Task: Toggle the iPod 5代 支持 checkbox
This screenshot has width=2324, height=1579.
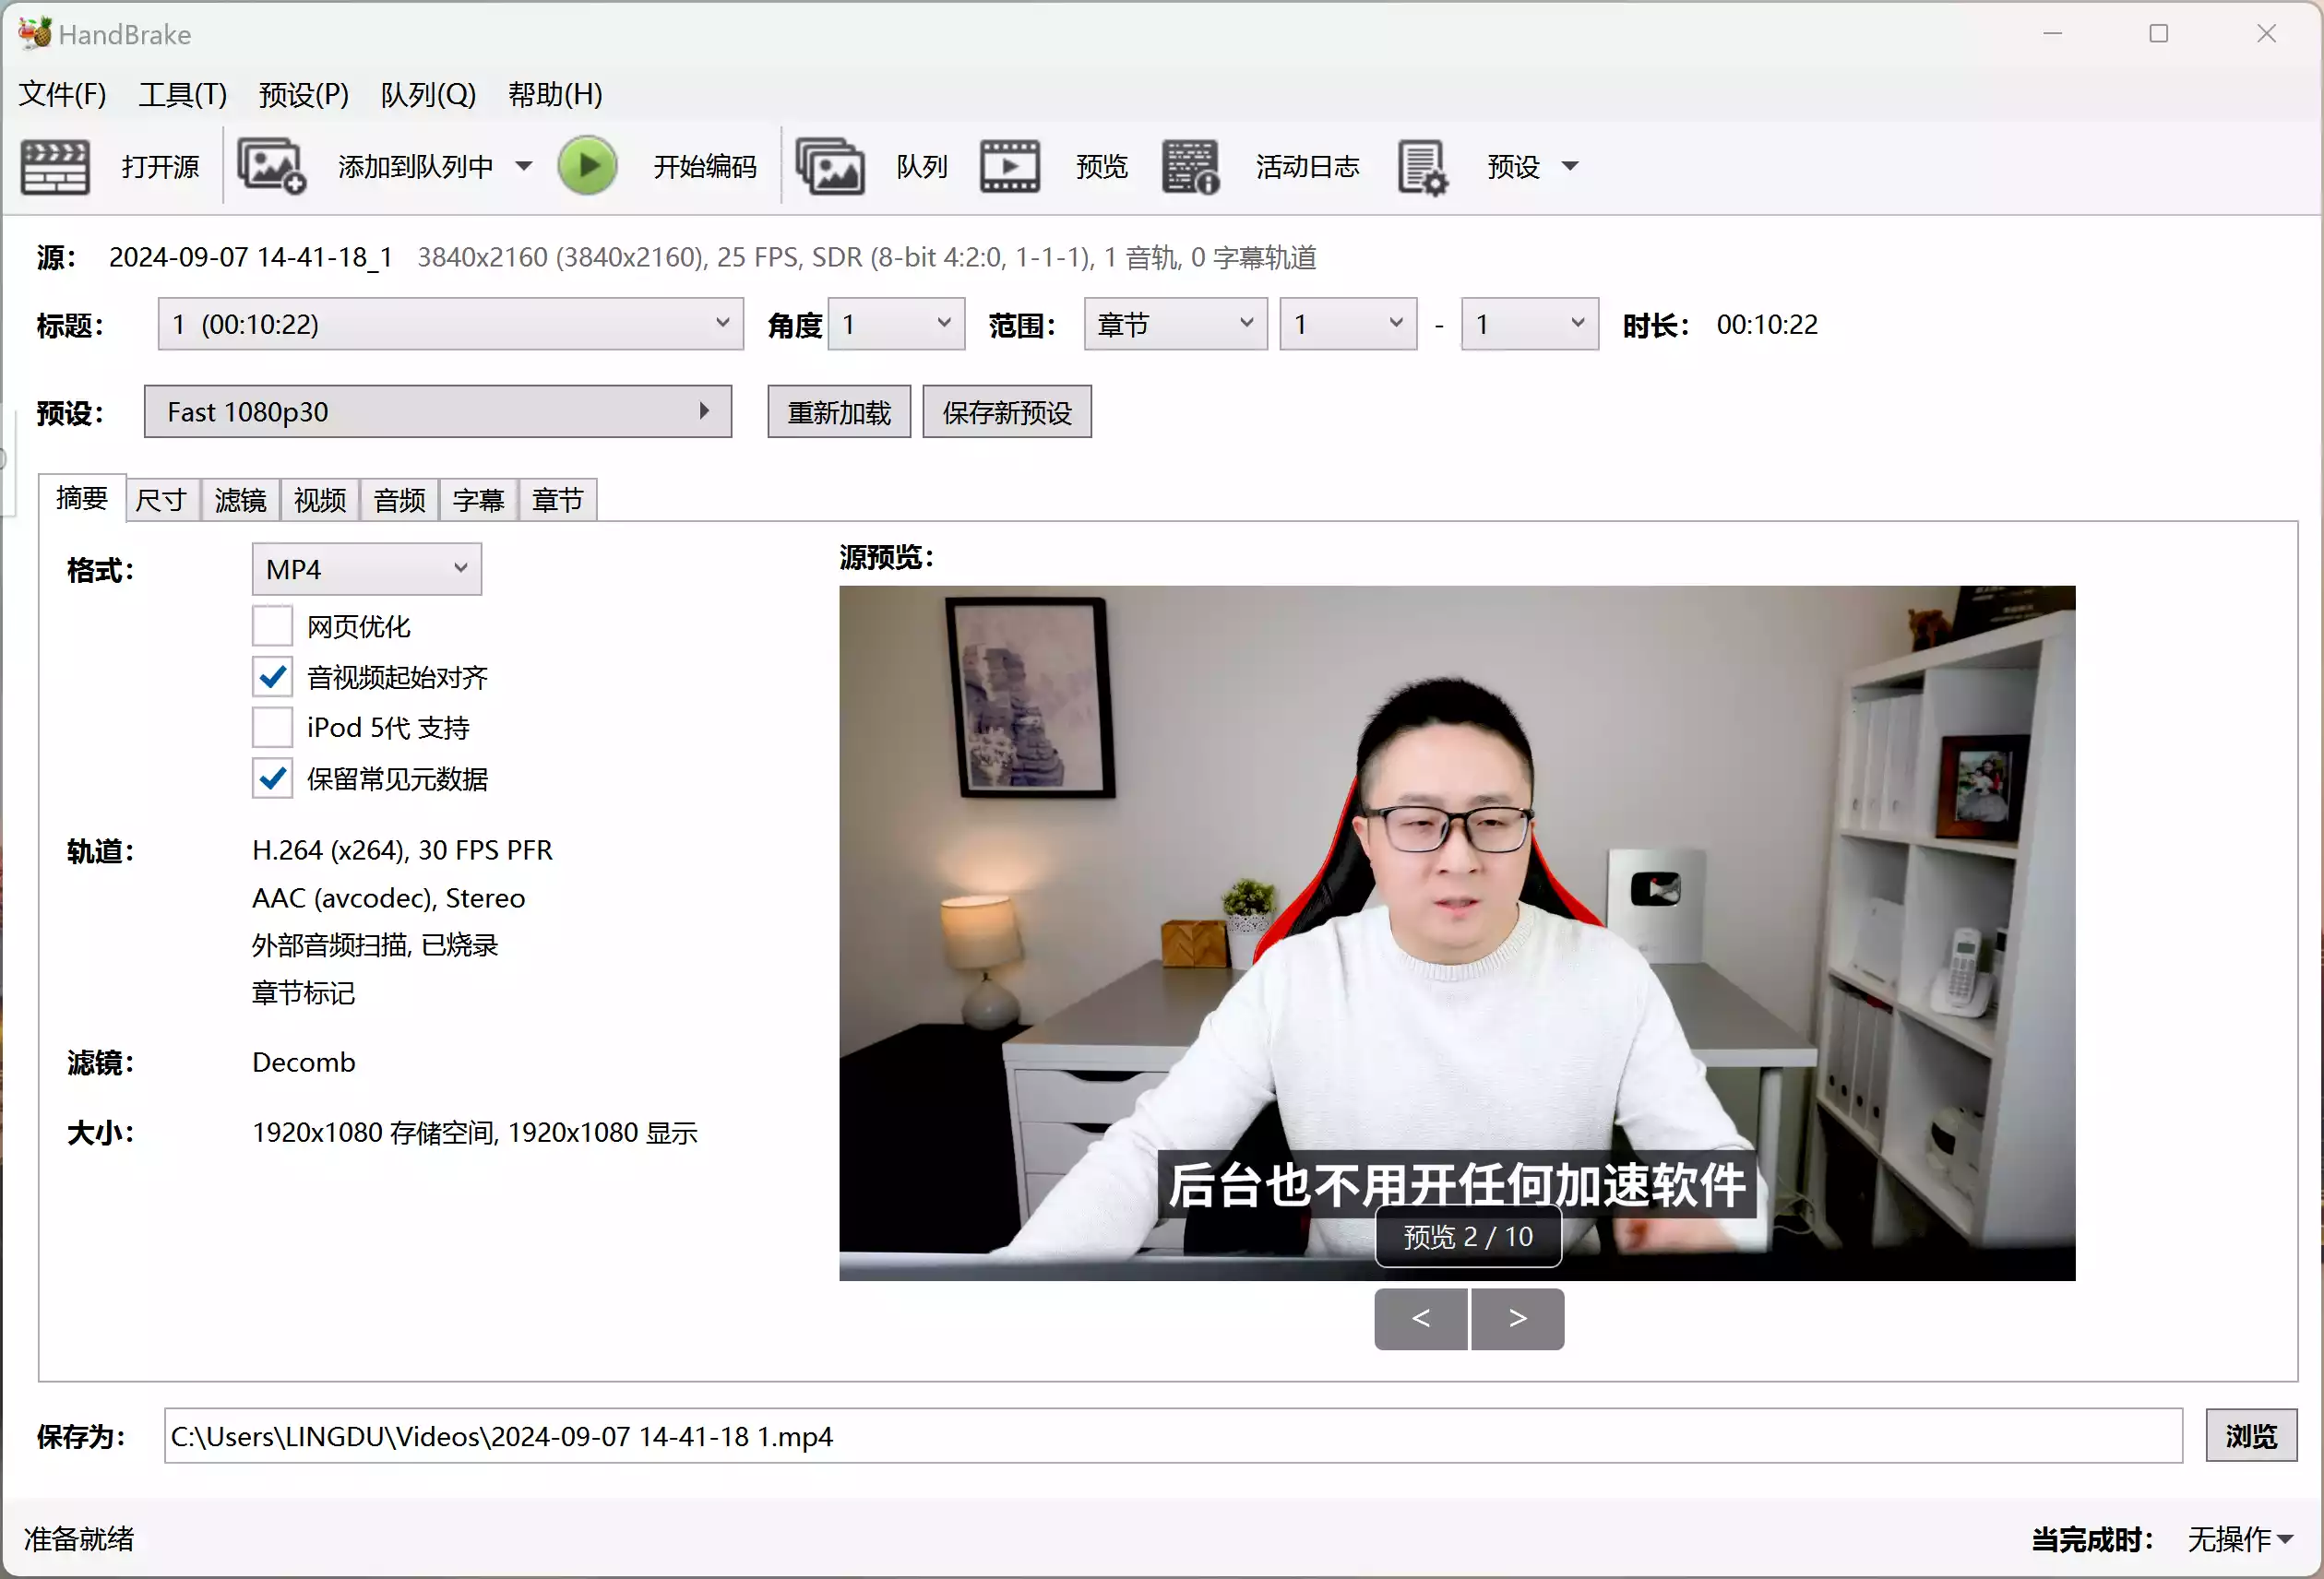Action: coord(272,727)
